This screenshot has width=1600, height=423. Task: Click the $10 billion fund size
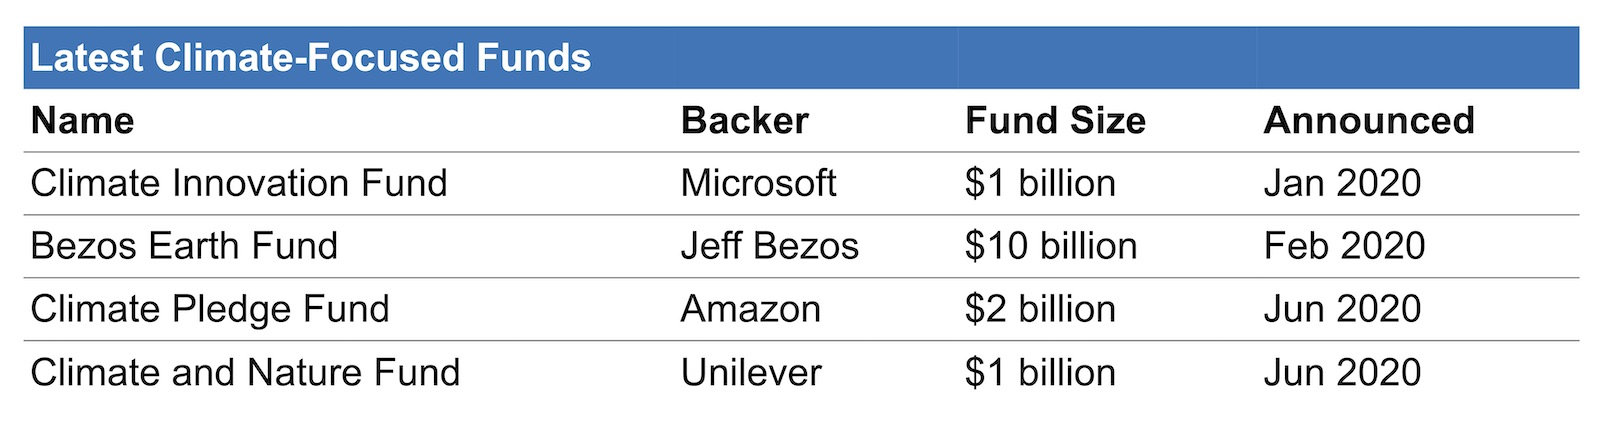(x=1050, y=246)
